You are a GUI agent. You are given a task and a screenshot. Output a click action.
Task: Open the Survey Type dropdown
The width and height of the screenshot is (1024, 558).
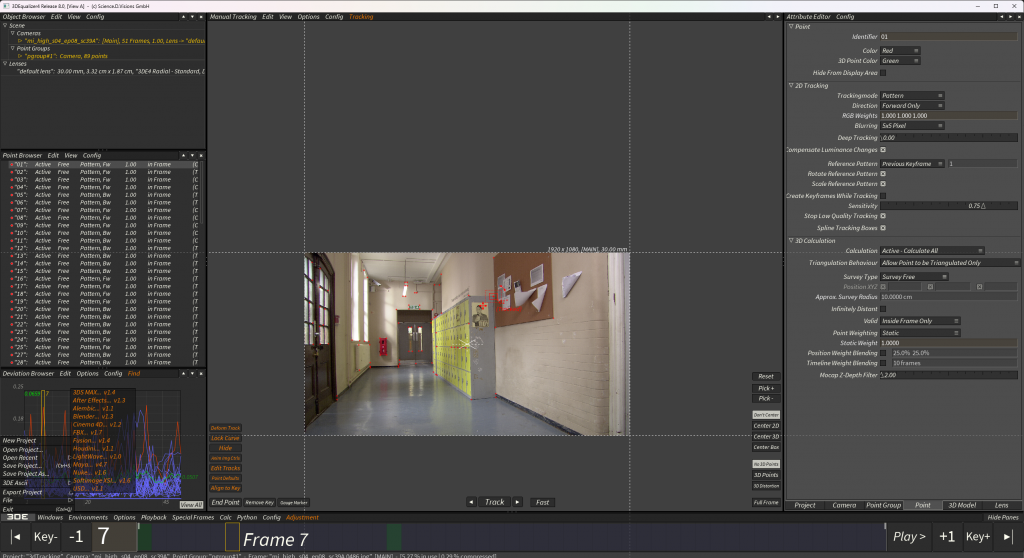pos(914,277)
